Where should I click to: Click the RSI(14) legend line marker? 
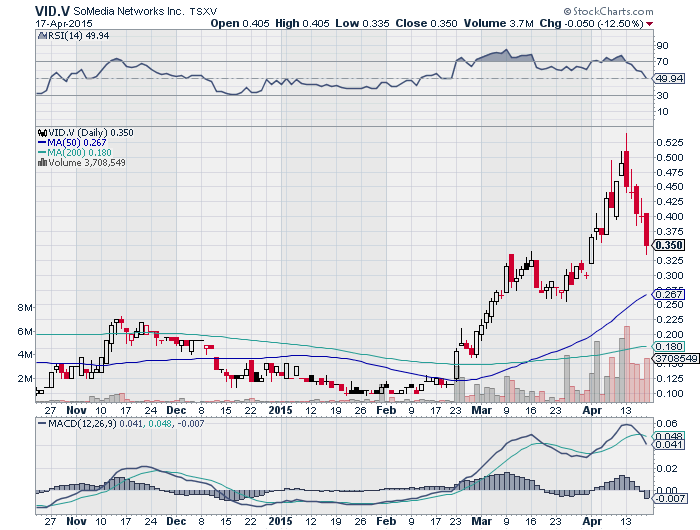pyautogui.click(x=39, y=35)
